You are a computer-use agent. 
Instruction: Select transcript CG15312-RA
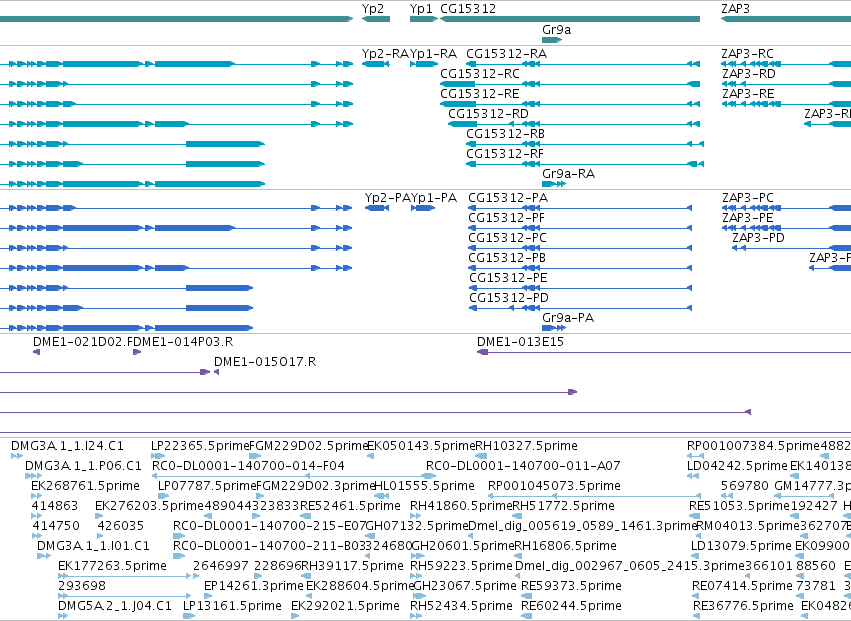[x=506, y=54]
